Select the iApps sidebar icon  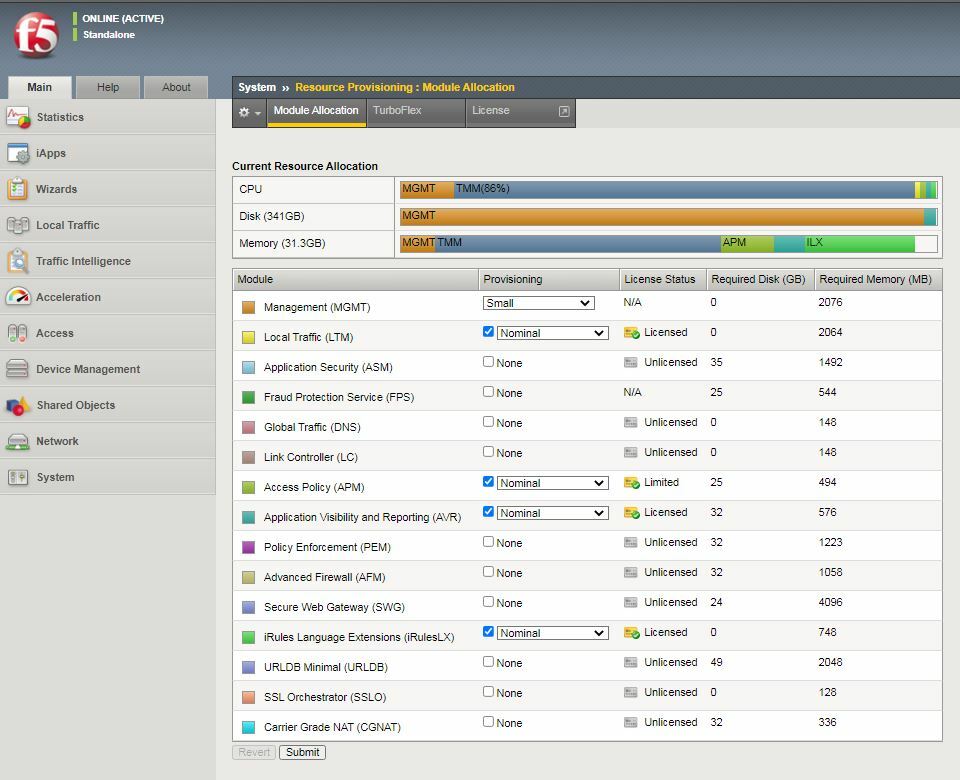coord(22,153)
